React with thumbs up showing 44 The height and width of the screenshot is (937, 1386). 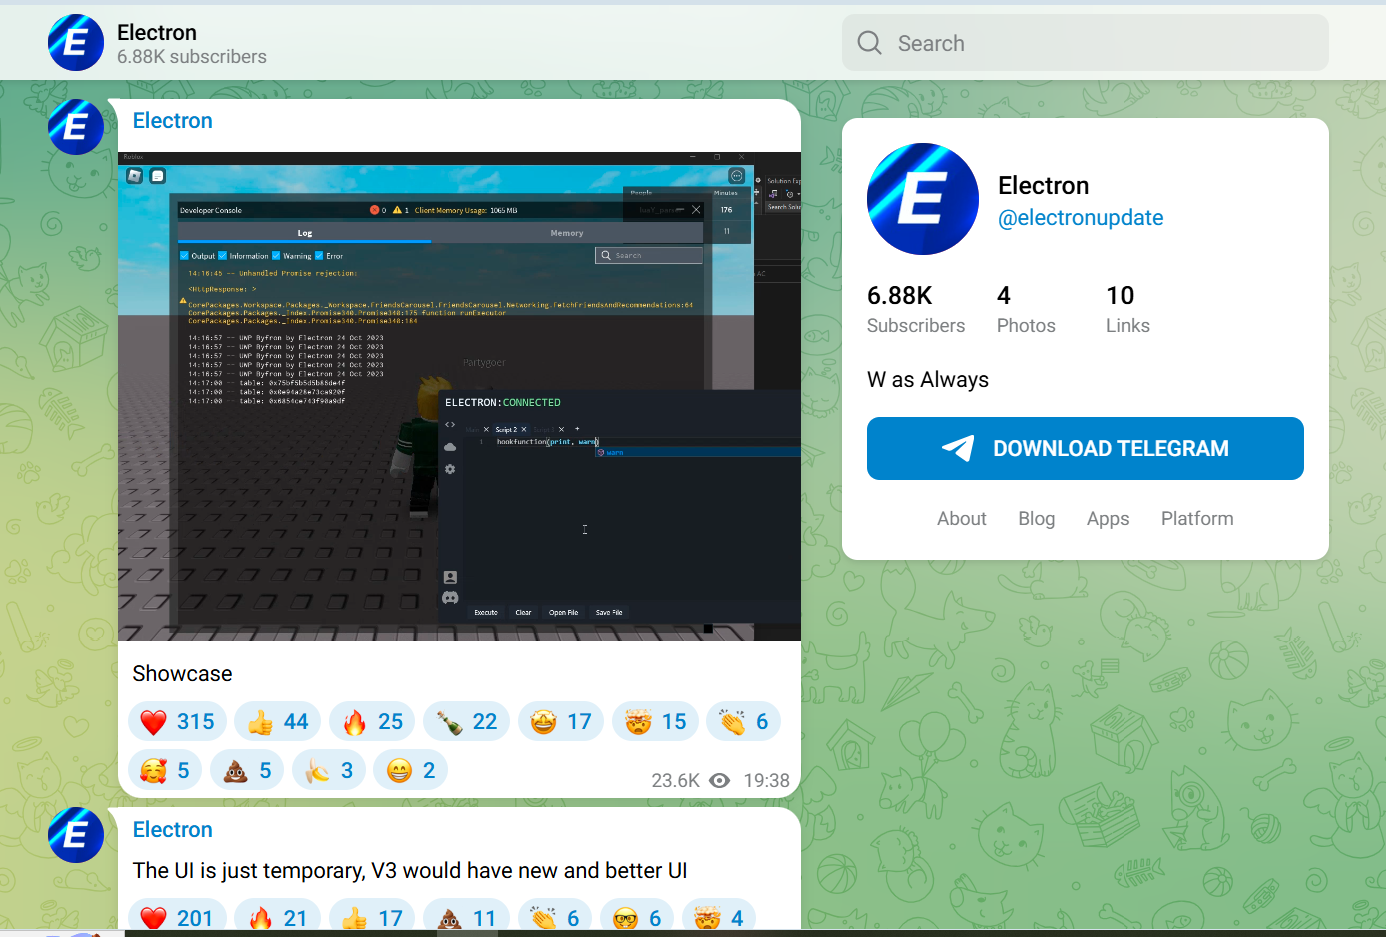pos(277,722)
